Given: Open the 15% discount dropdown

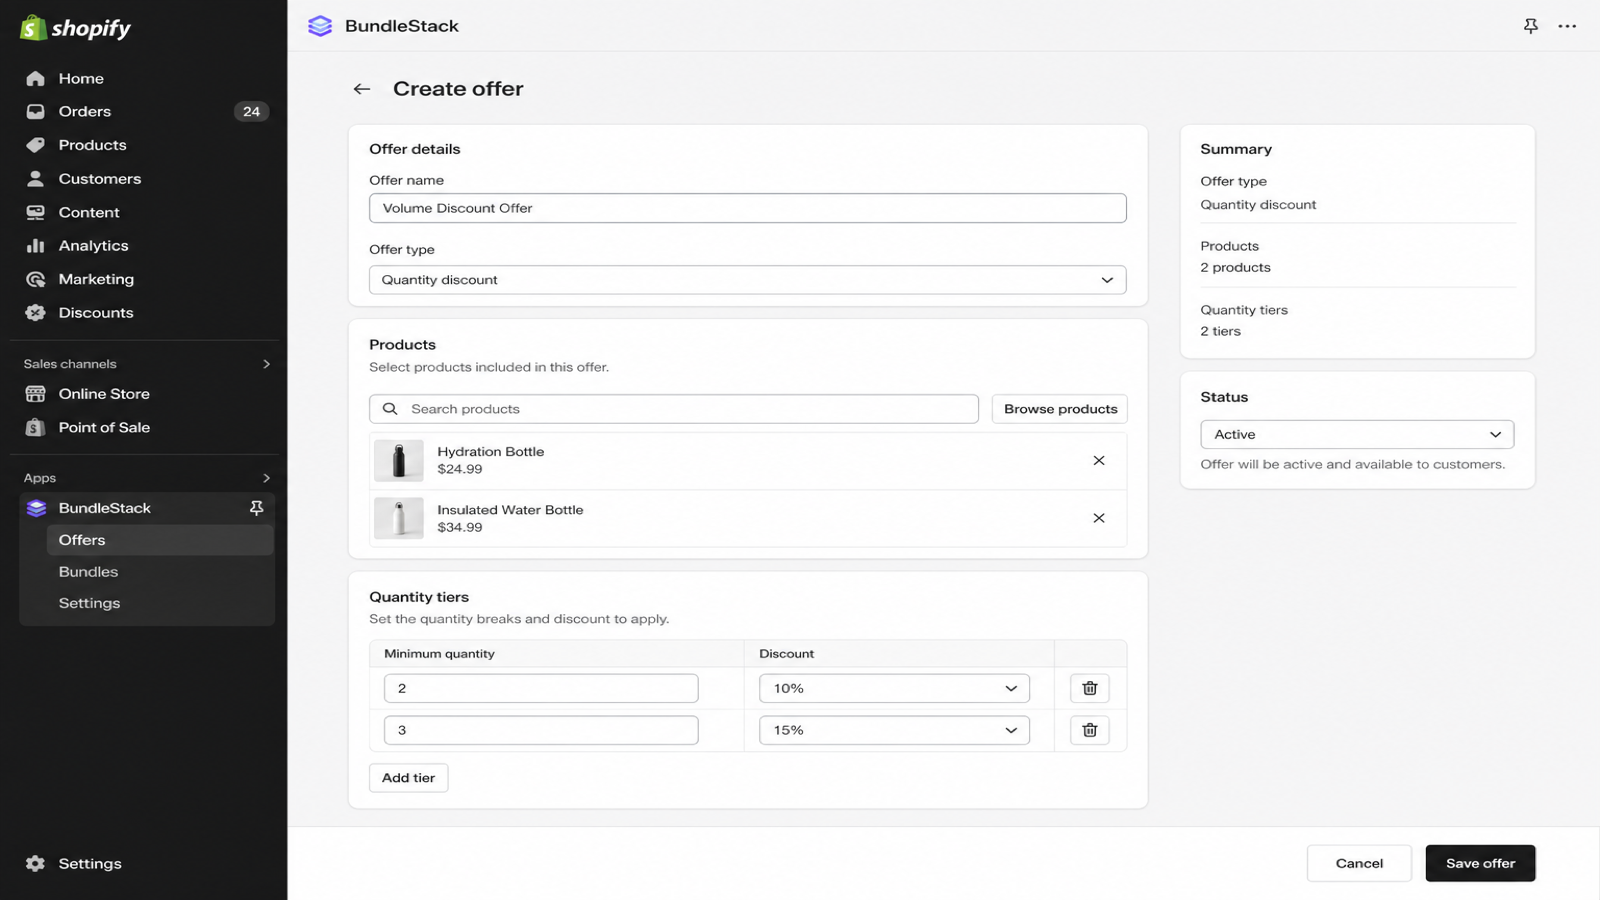Looking at the screenshot, I should [894, 730].
